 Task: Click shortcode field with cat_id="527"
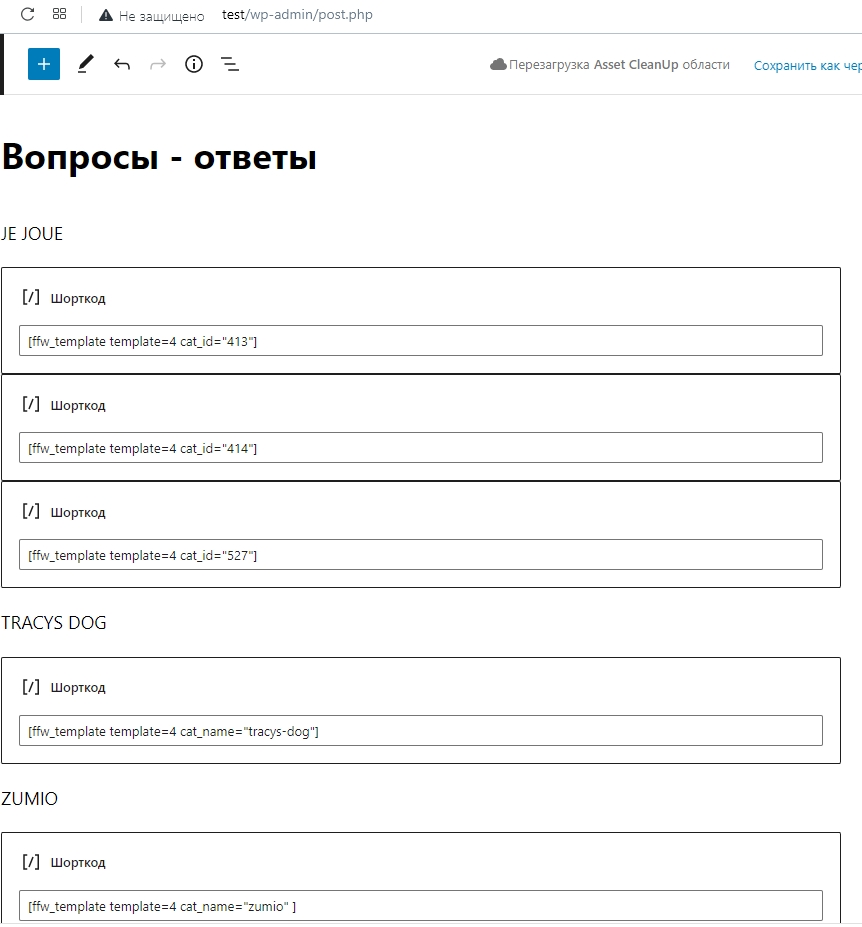tap(421, 555)
